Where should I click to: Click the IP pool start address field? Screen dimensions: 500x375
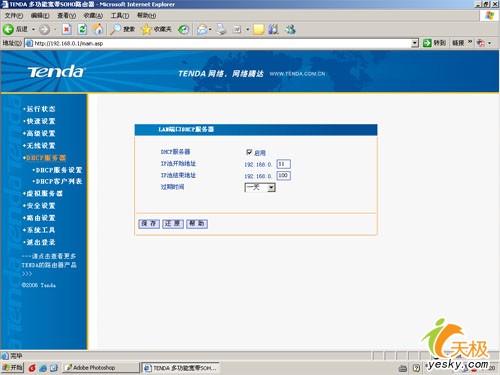click(x=283, y=164)
